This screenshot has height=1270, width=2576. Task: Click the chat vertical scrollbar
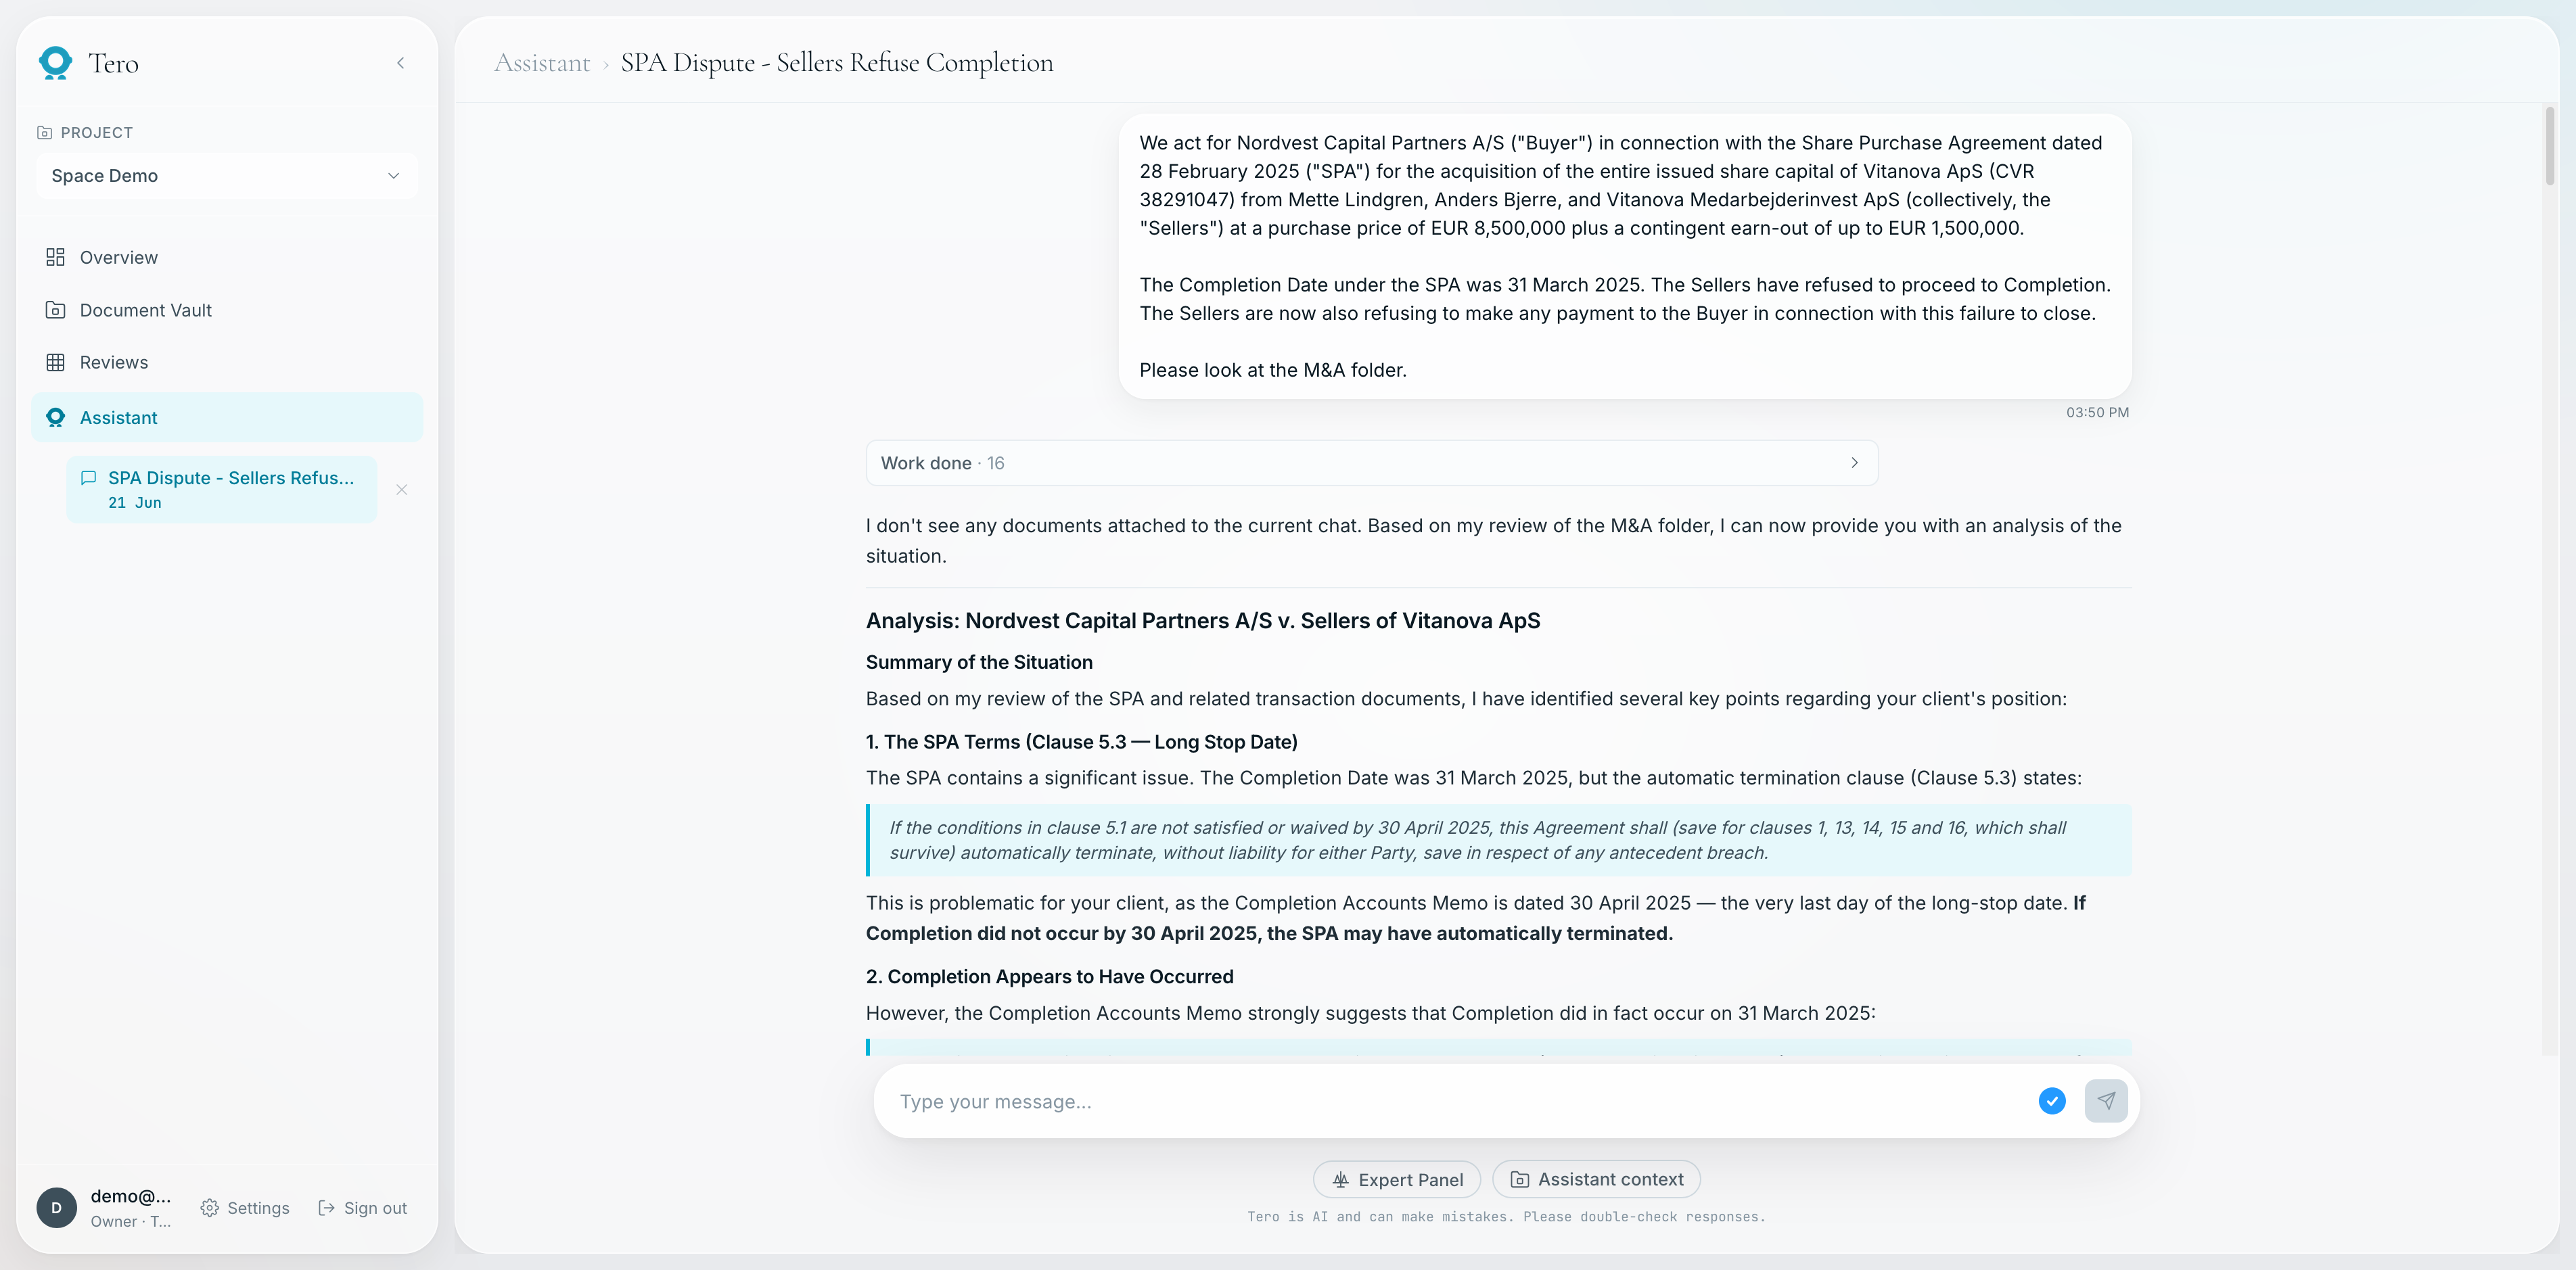pos(2550,146)
